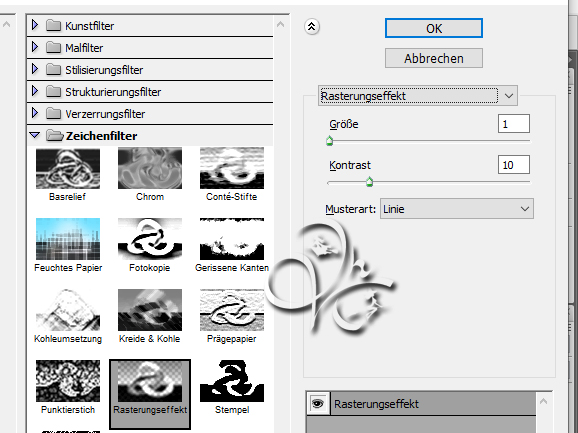Select the Prägepapier filter thumbnail
578x433 pixels.
[231, 310]
